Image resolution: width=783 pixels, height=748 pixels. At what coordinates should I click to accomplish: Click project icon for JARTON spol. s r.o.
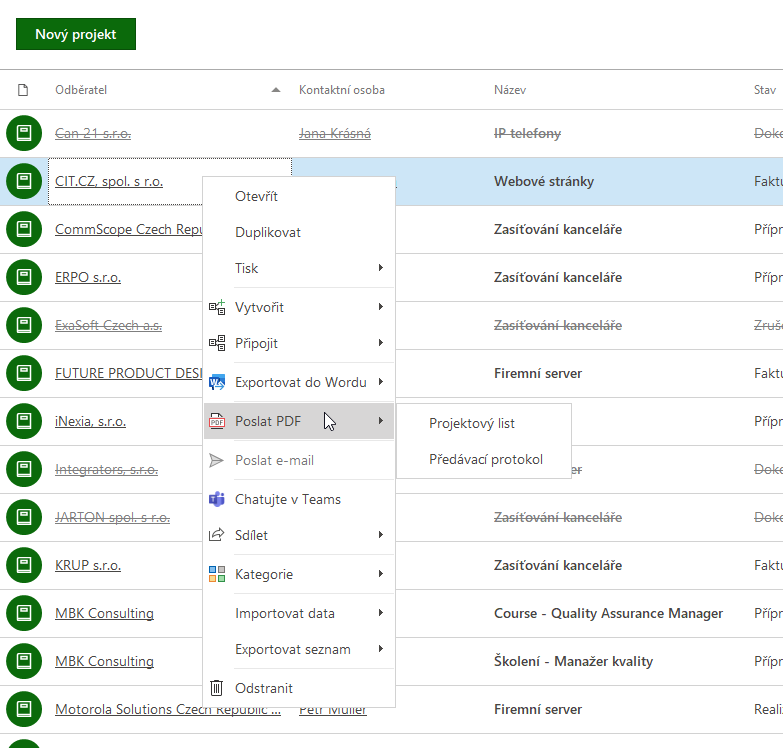coord(24,517)
